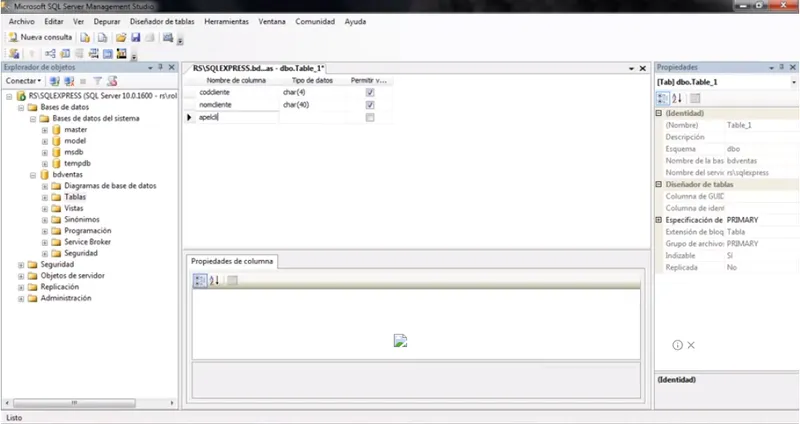The width and height of the screenshot is (800, 424).
Task: Click categorized icon in Propiedades panel
Action: 663,98
